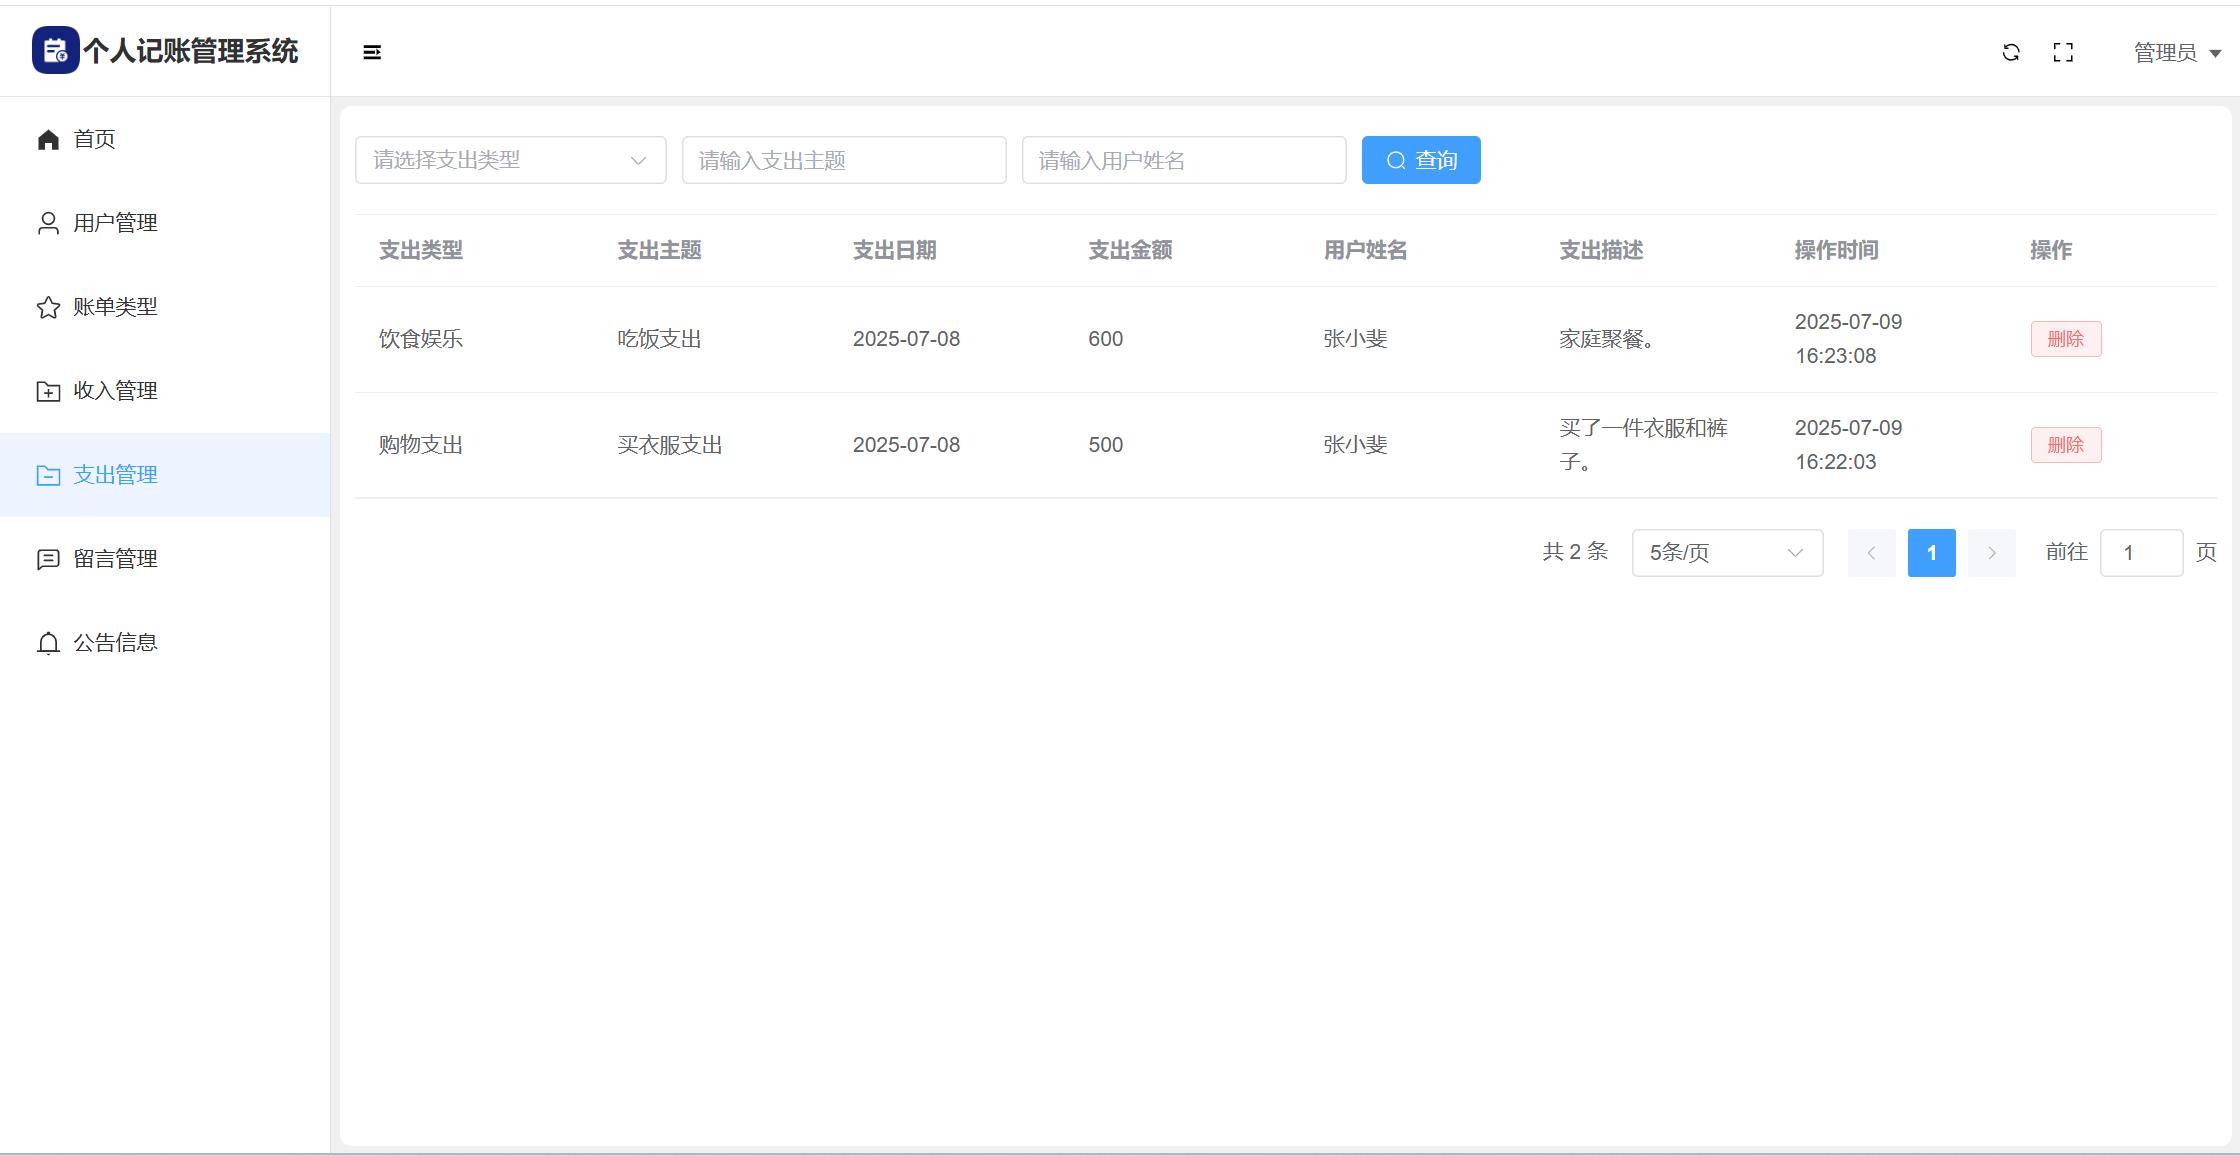Viewport: 2240px width, 1156px height.
Task: Click the 查询 search button
Action: tap(1420, 160)
